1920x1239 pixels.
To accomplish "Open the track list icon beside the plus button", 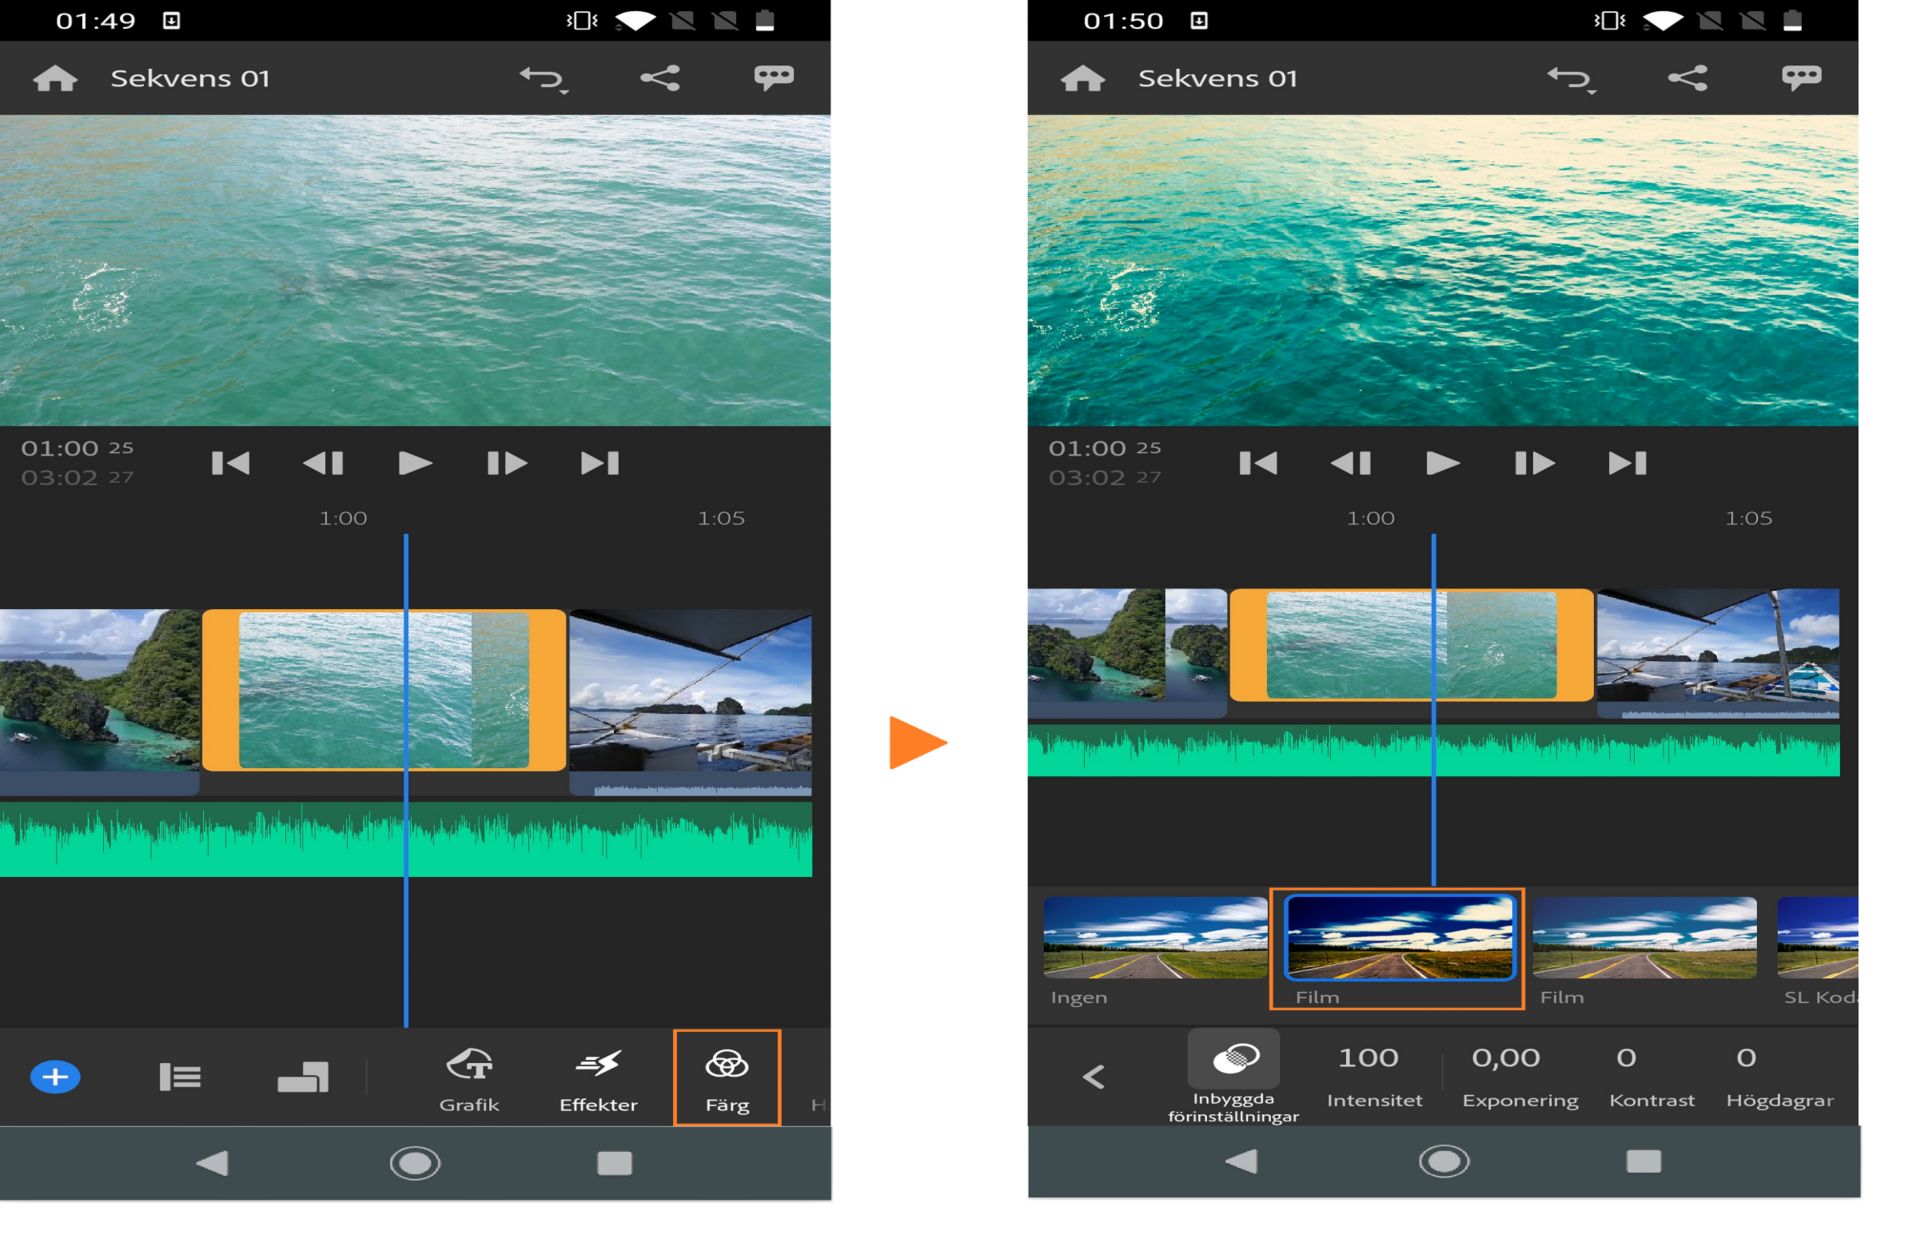I will [180, 1076].
